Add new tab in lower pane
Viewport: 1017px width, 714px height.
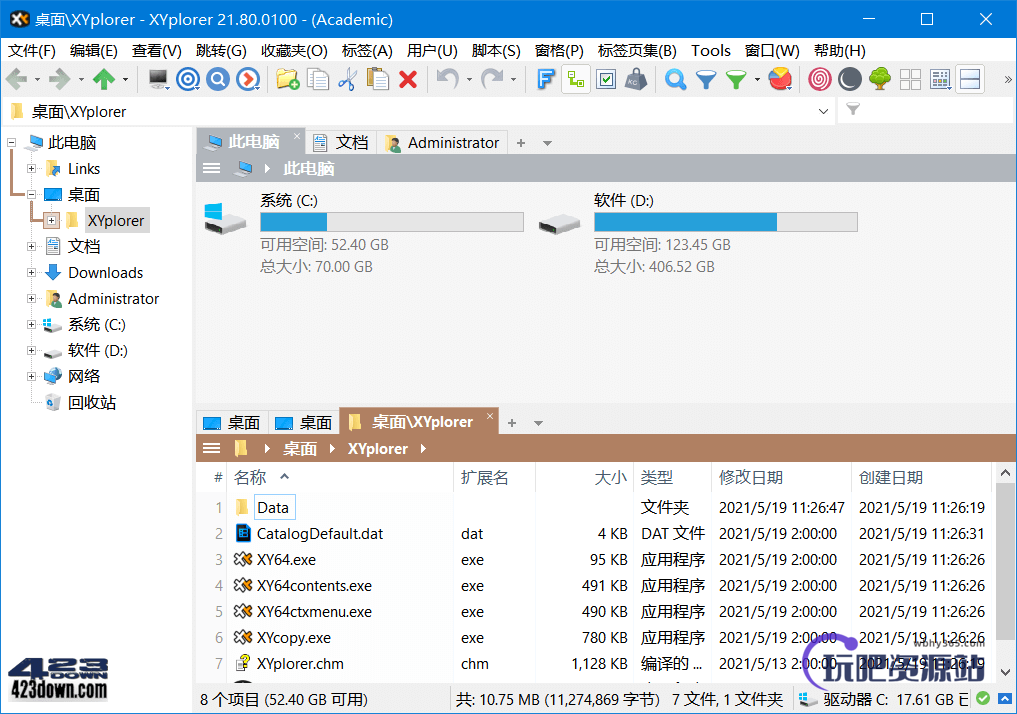pos(512,423)
